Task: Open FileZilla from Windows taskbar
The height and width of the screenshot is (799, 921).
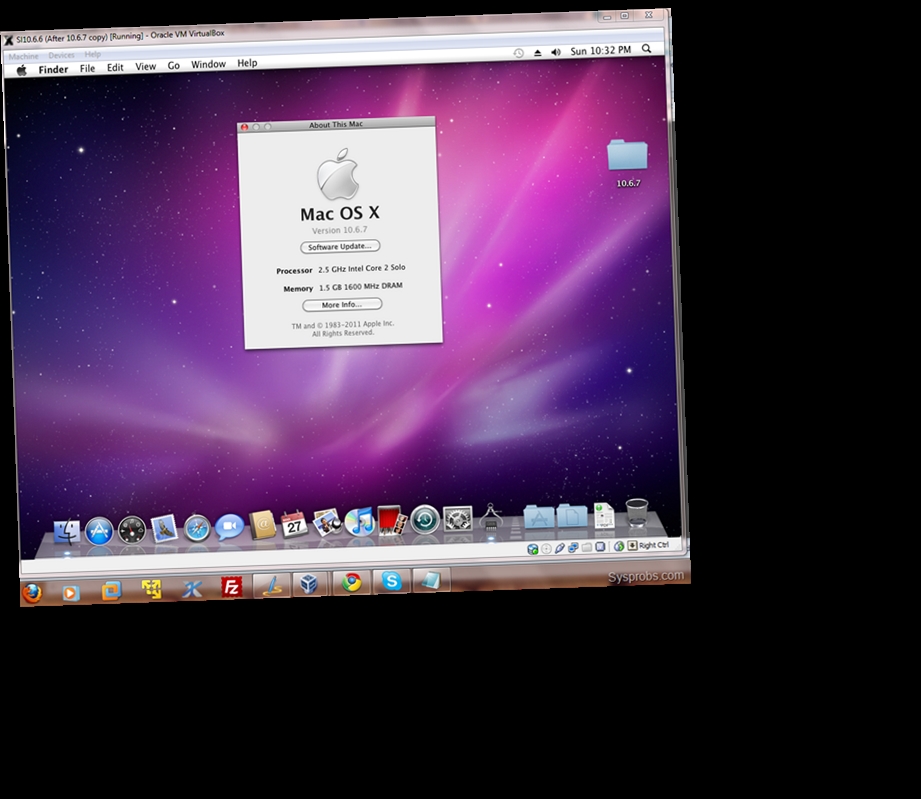Action: coord(231,587)
